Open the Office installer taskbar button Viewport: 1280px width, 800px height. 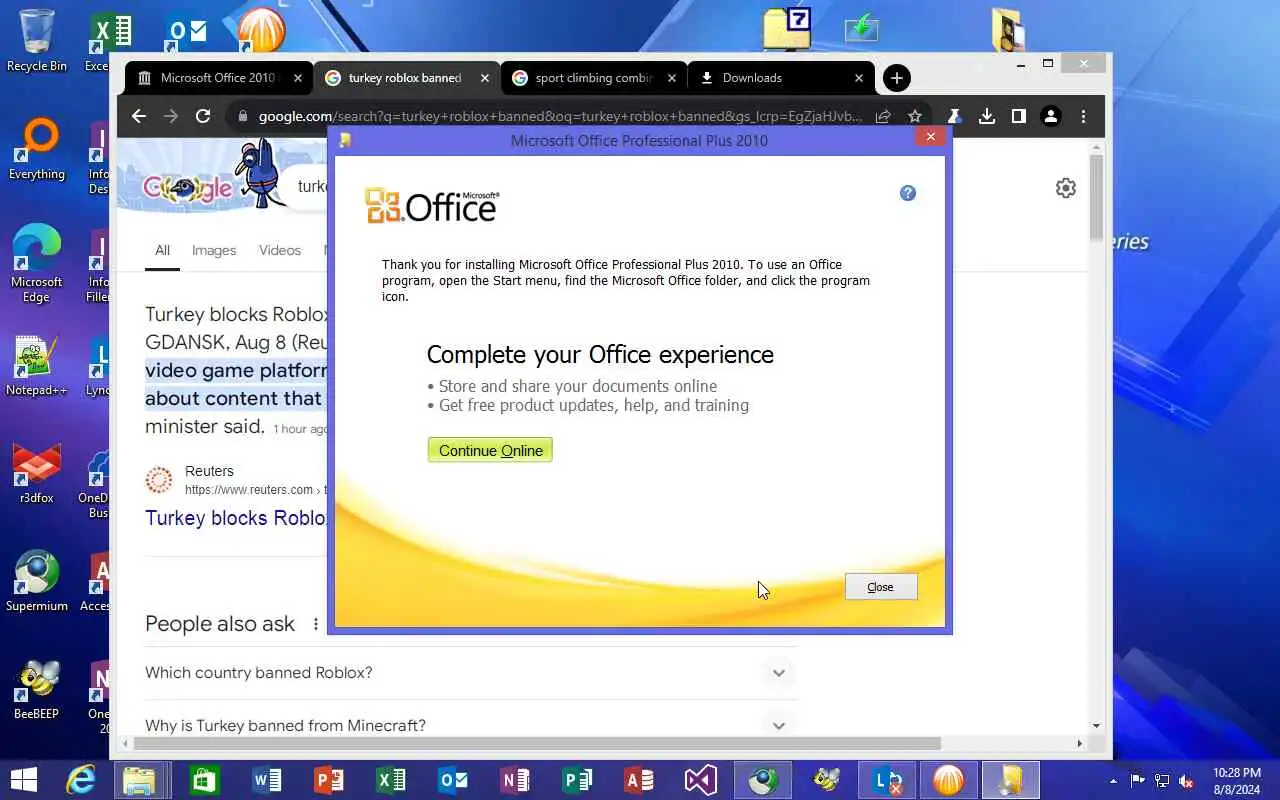1010,780
